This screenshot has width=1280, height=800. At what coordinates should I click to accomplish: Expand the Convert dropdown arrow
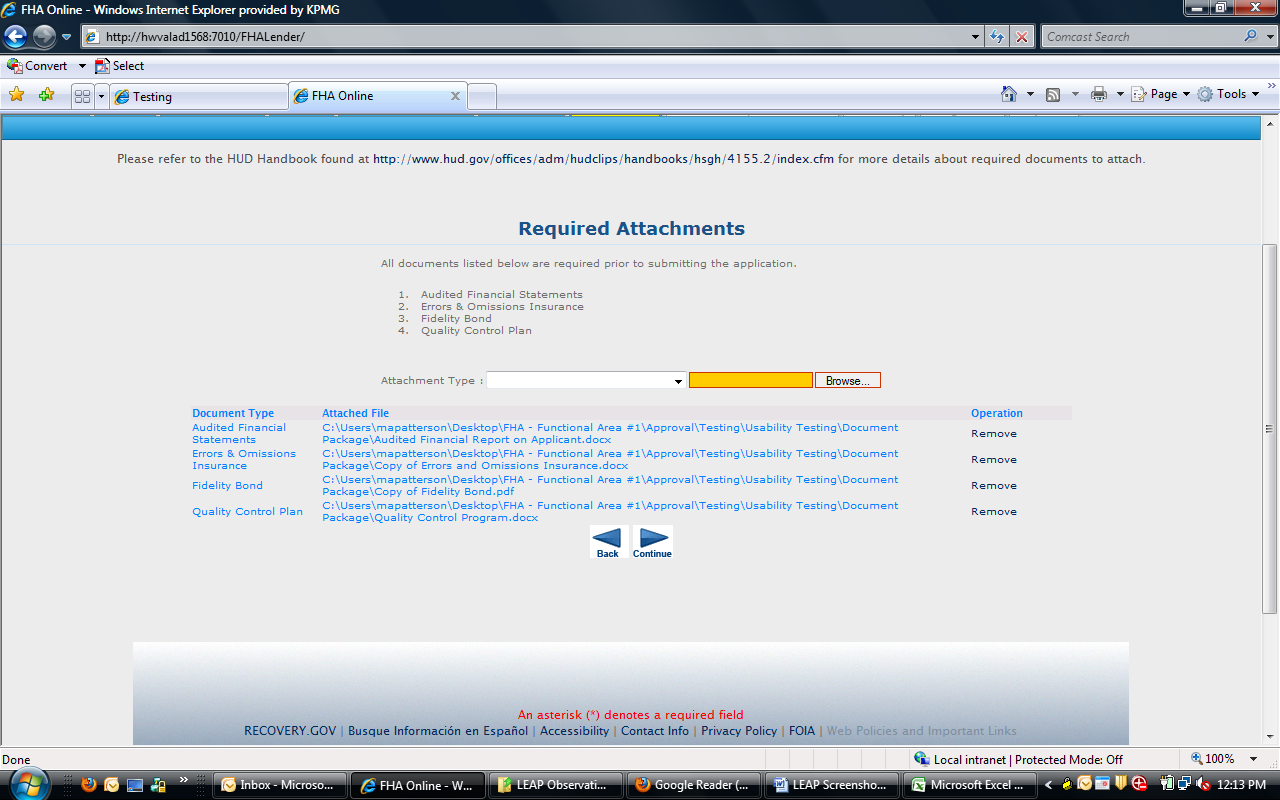(x=82, y=66)
